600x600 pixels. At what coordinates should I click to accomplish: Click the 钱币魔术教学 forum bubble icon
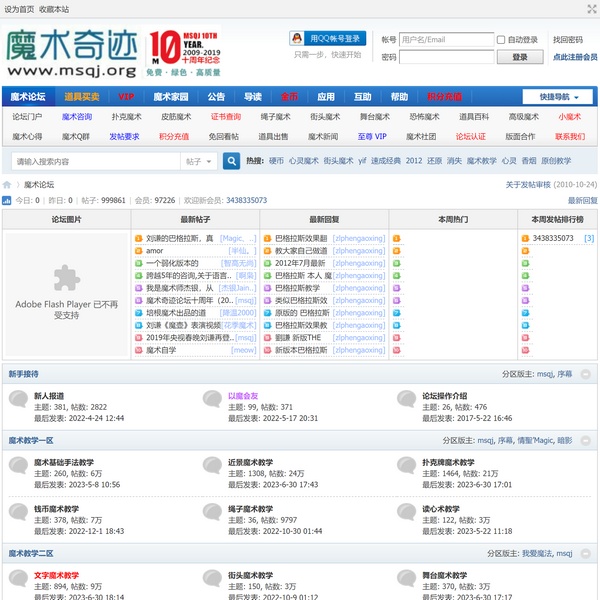coord(18,512)
